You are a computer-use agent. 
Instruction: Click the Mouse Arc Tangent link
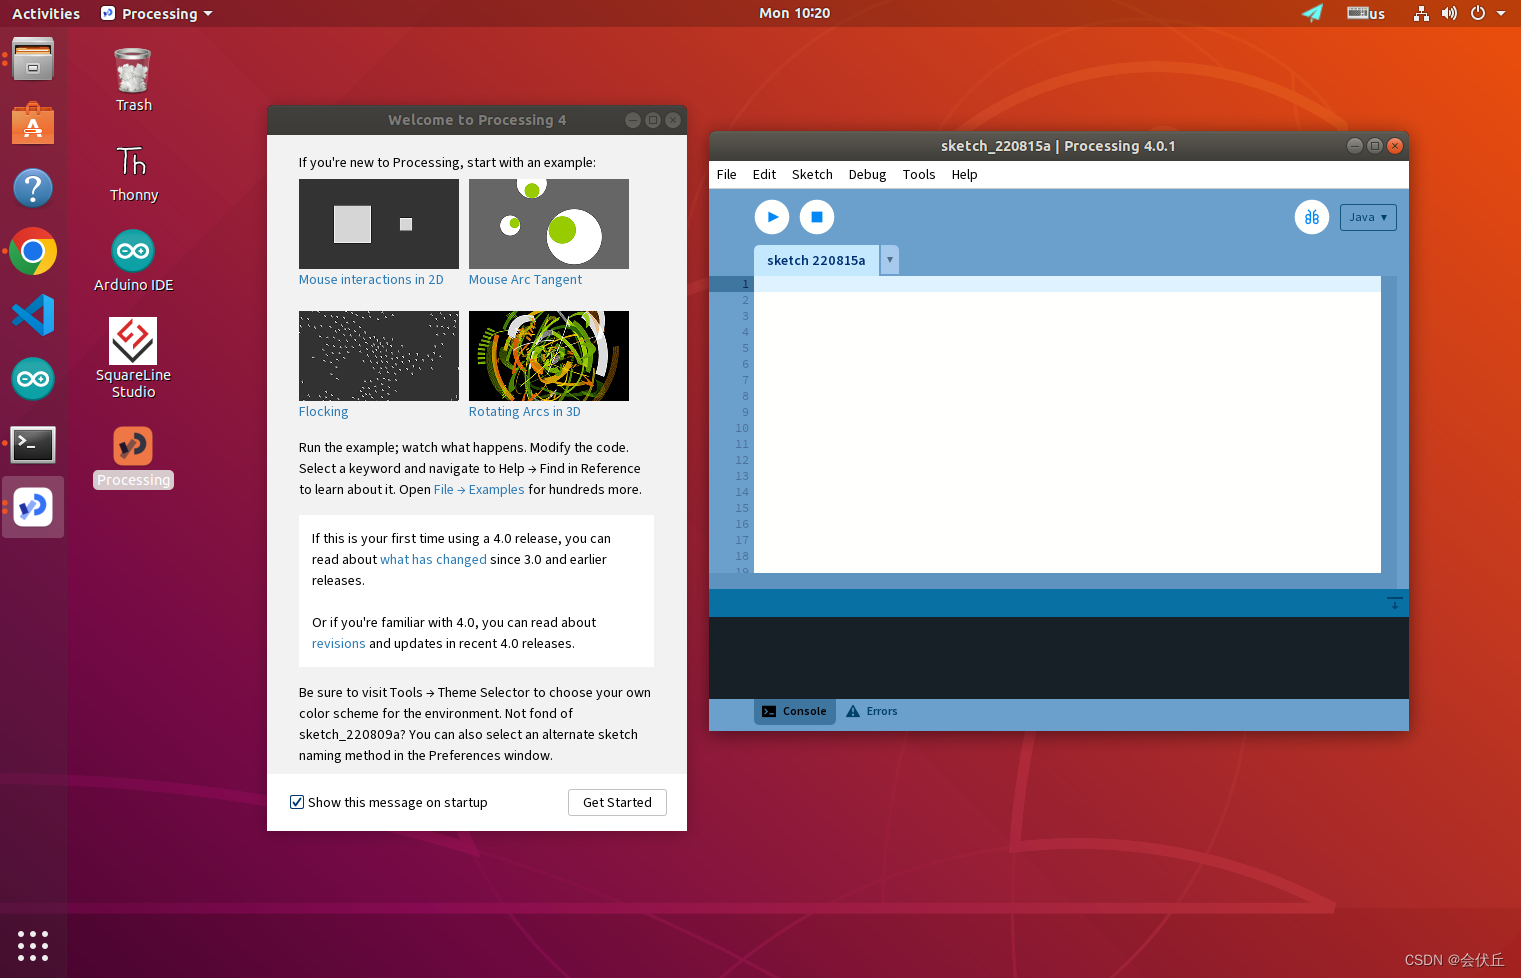coord(525,280)
